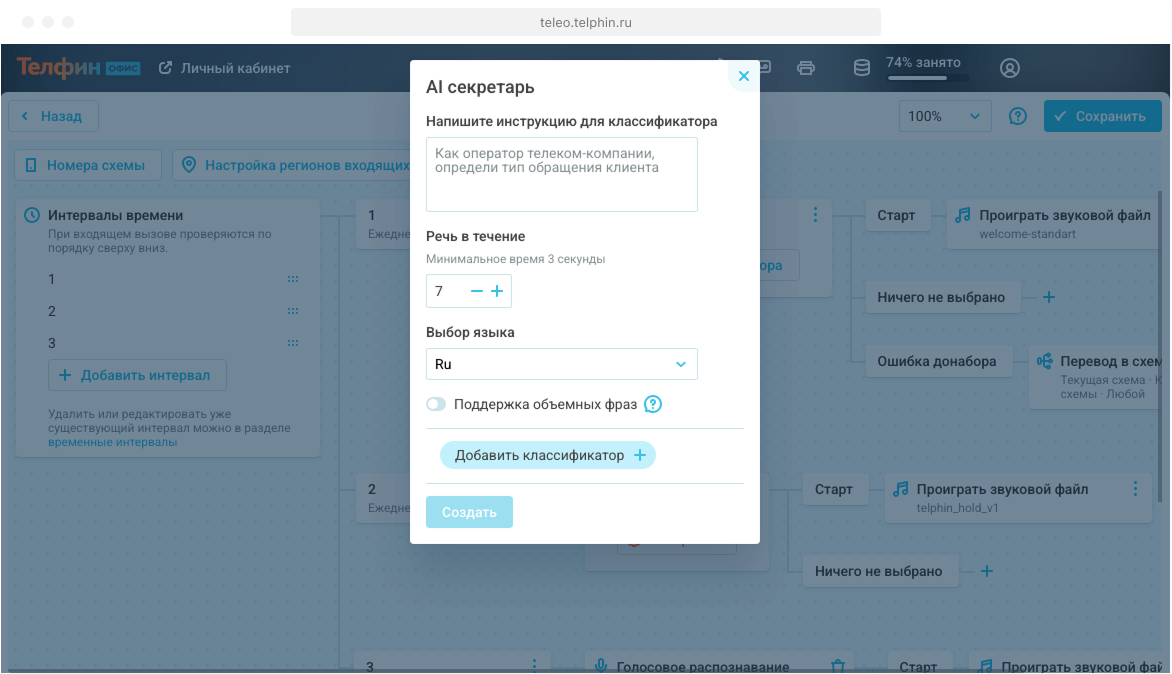Click the database storage icon
Screen dimensions: 1172x674
click(x=861, y=68)
